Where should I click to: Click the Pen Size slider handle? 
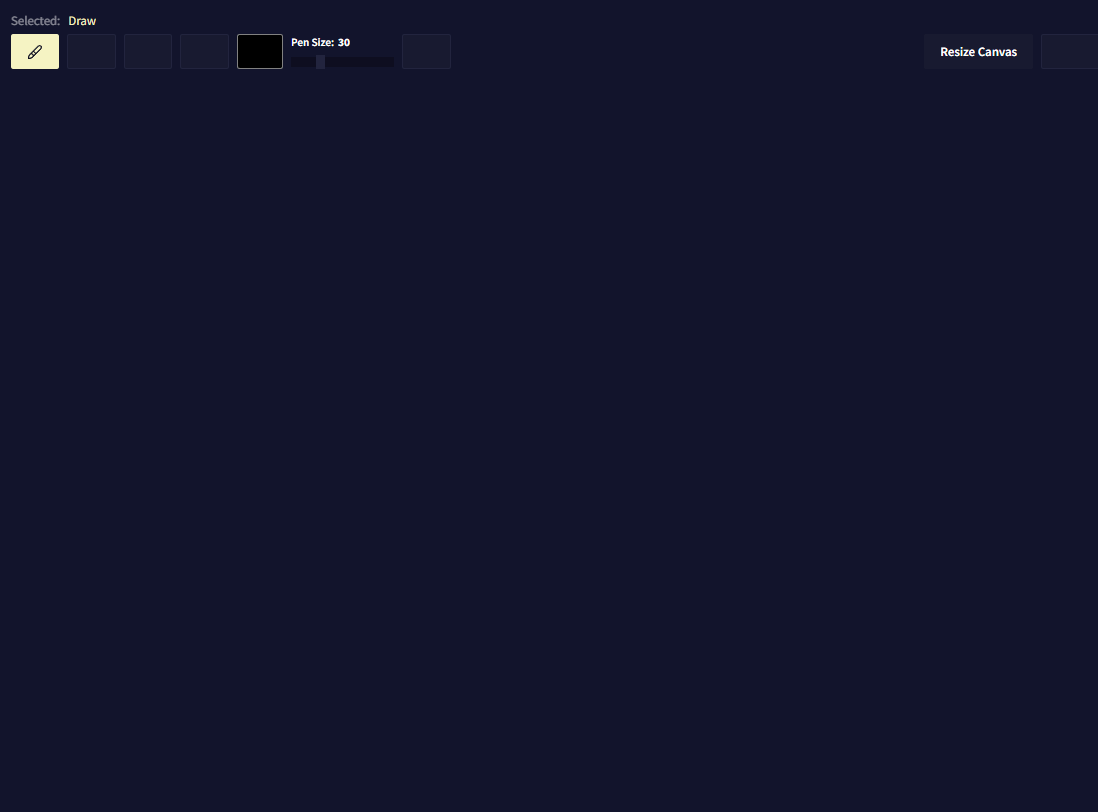319,61
